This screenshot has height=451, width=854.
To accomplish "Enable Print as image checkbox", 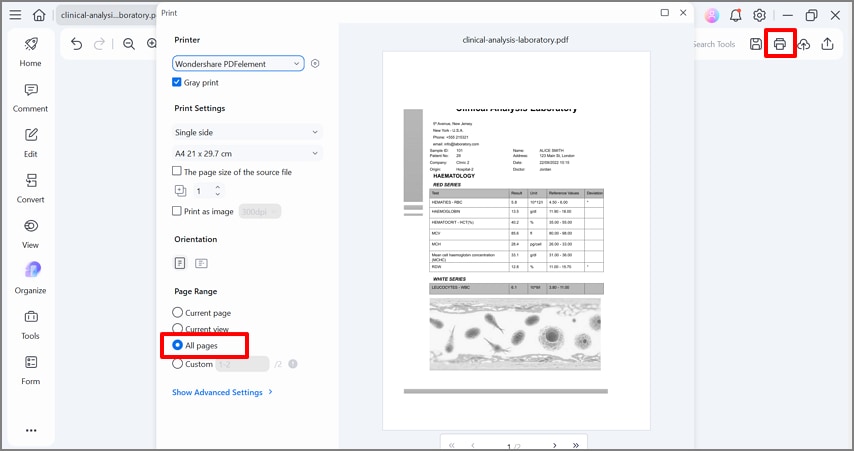I will pyautogui.click(x=176, y=211).
